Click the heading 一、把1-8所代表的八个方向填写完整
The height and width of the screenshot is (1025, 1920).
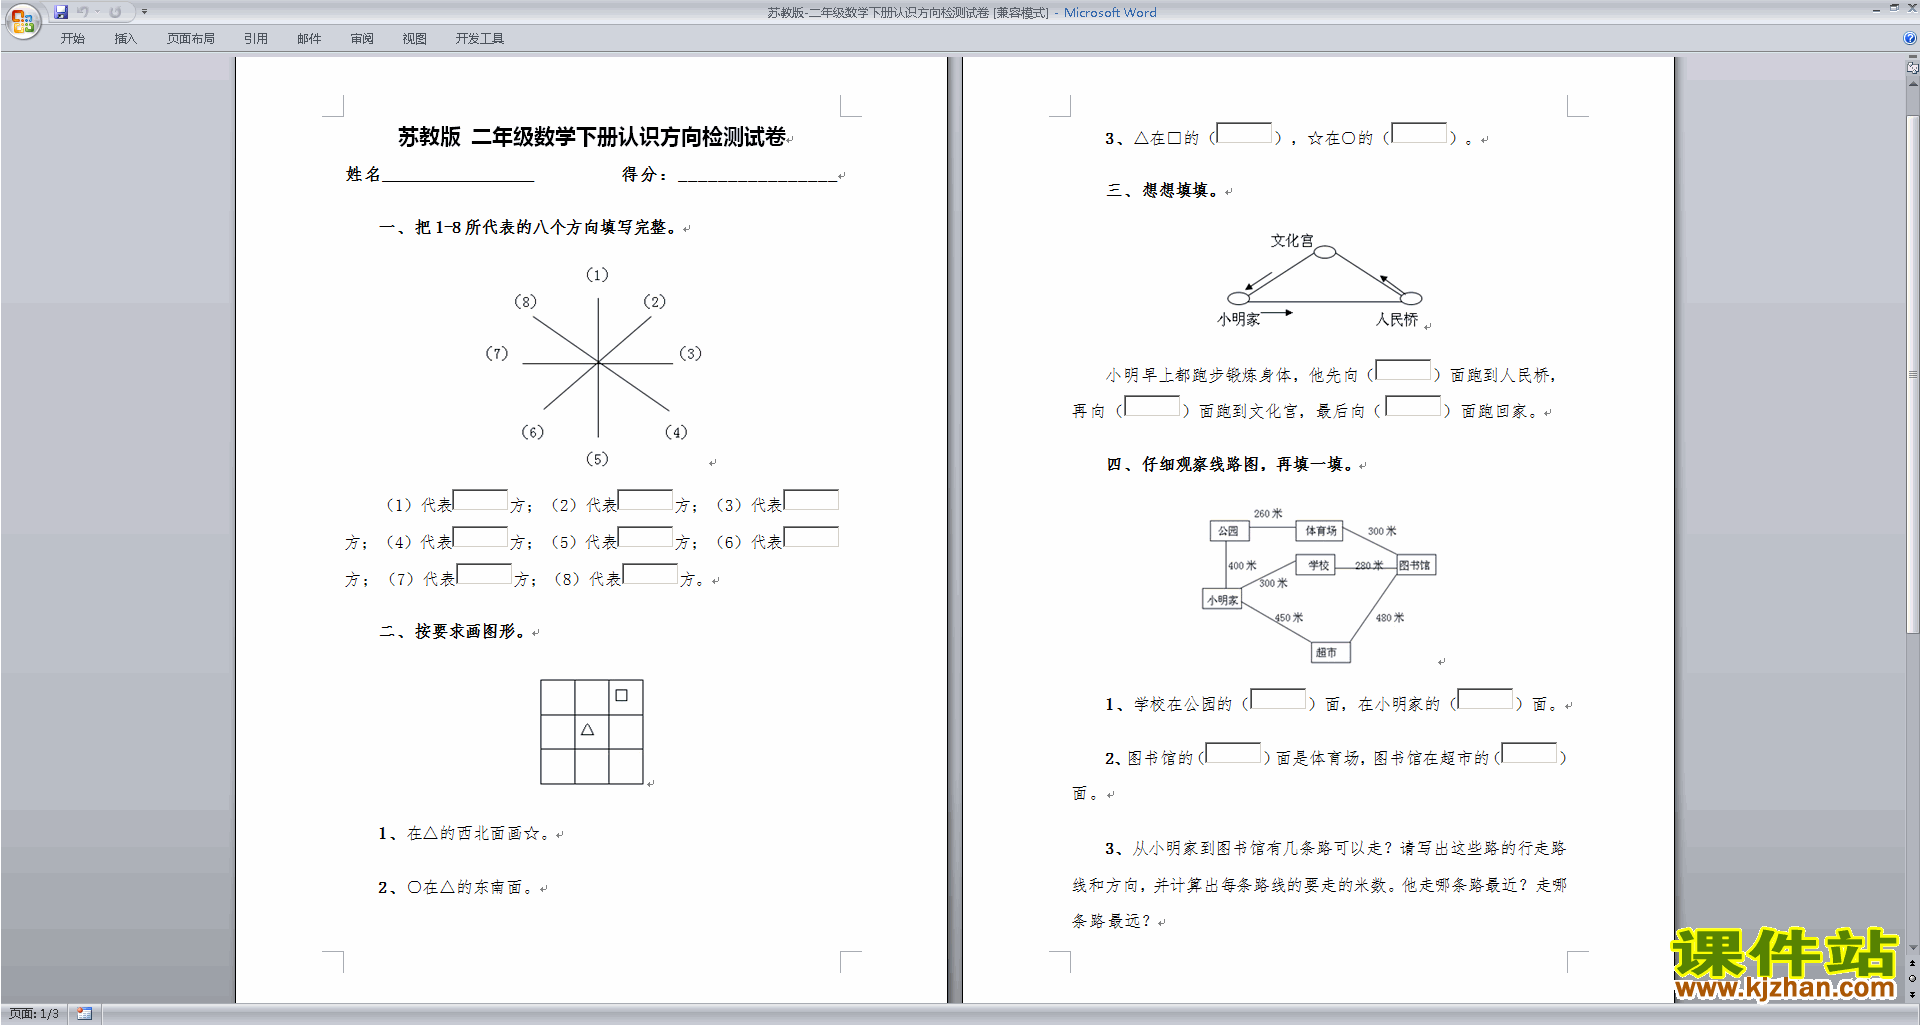pos(529,228)
